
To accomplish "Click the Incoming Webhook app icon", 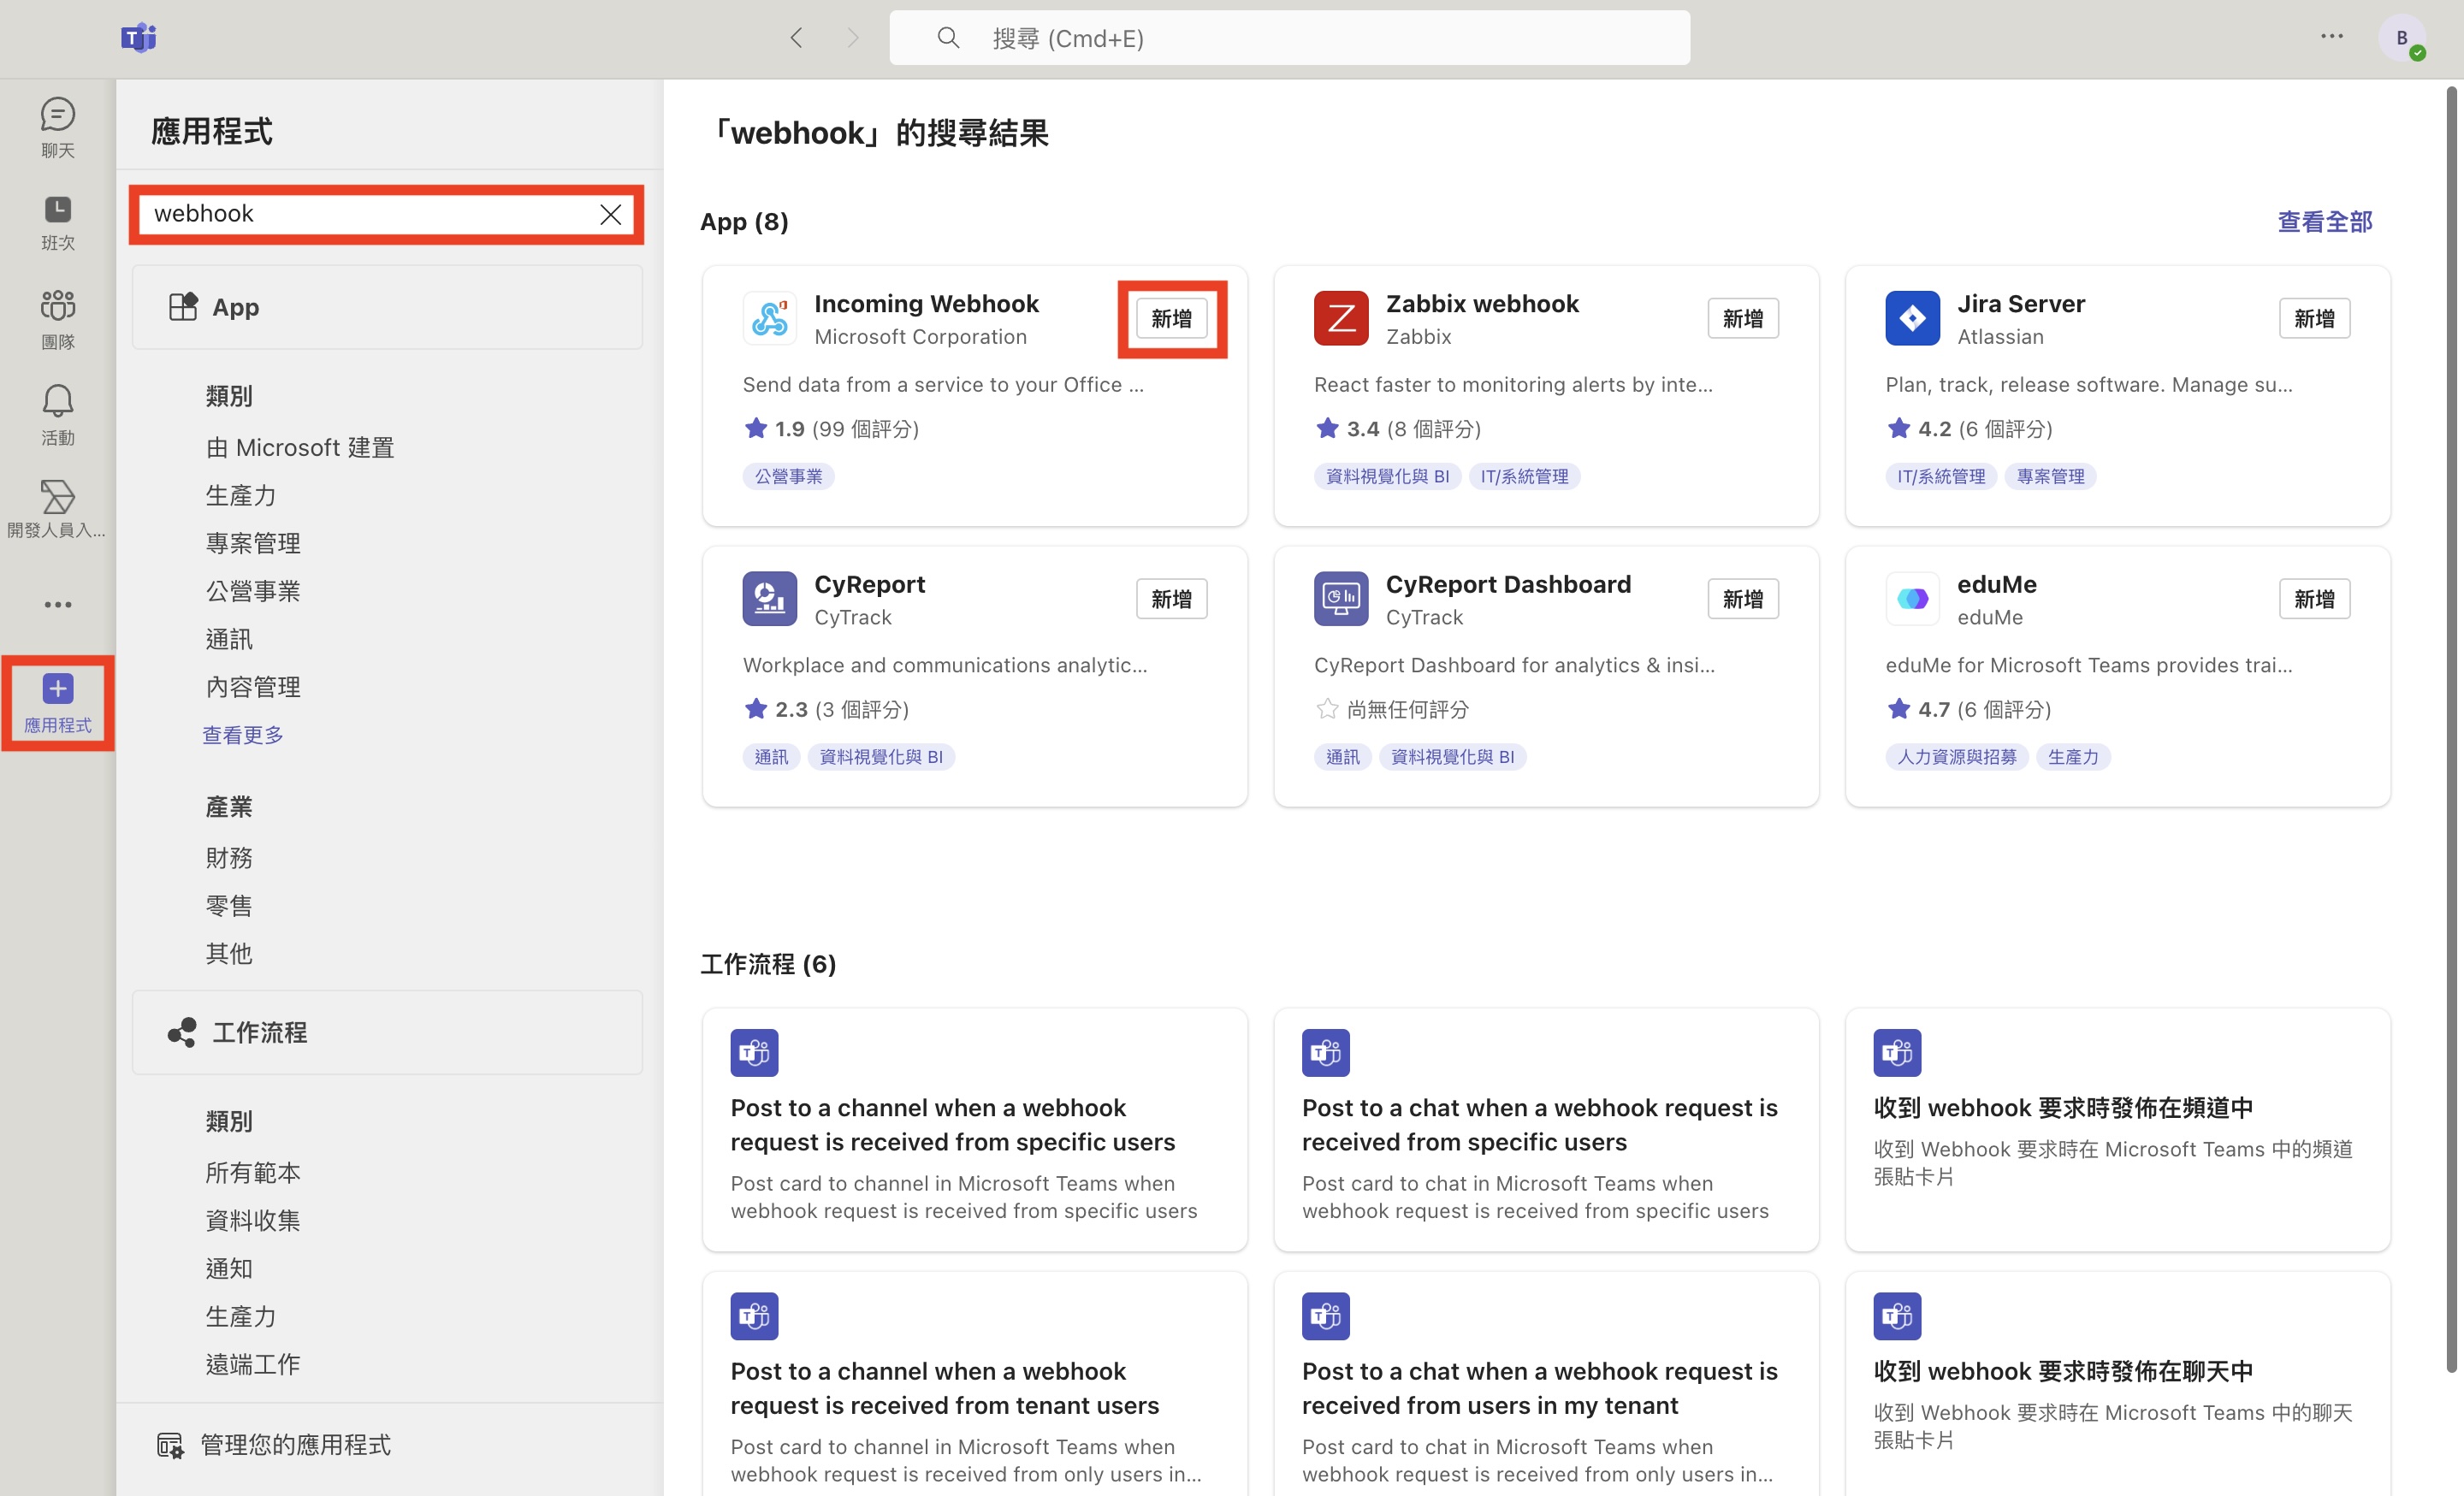I will 769,318.
